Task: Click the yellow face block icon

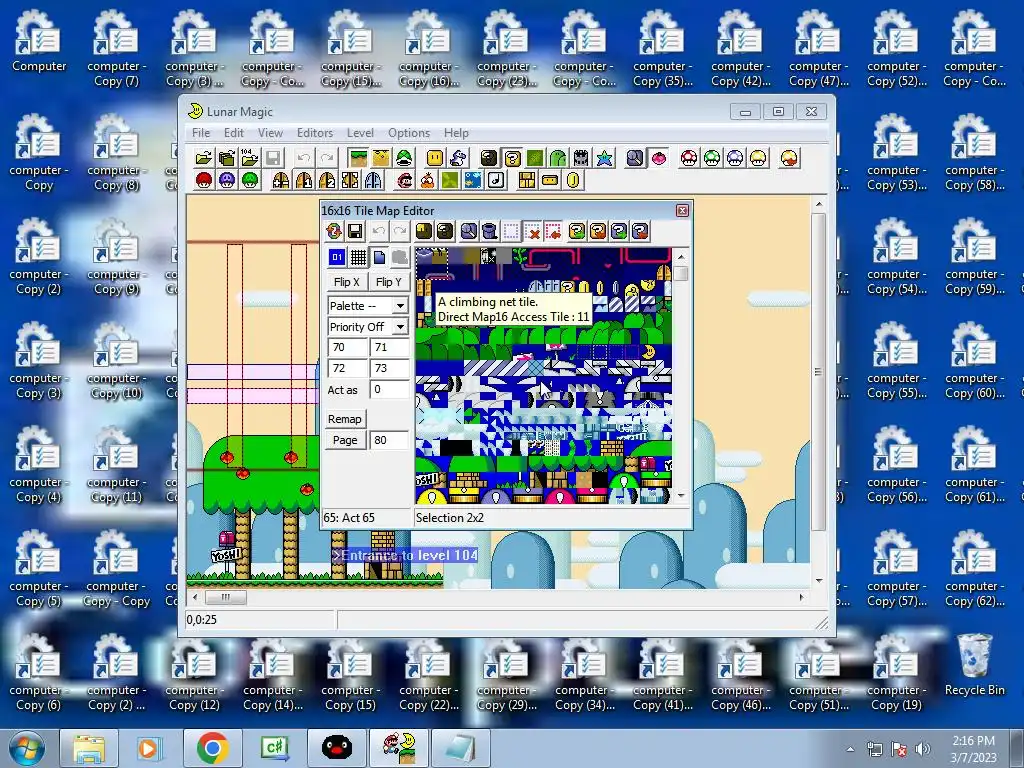Action: (x=435, y=159)
